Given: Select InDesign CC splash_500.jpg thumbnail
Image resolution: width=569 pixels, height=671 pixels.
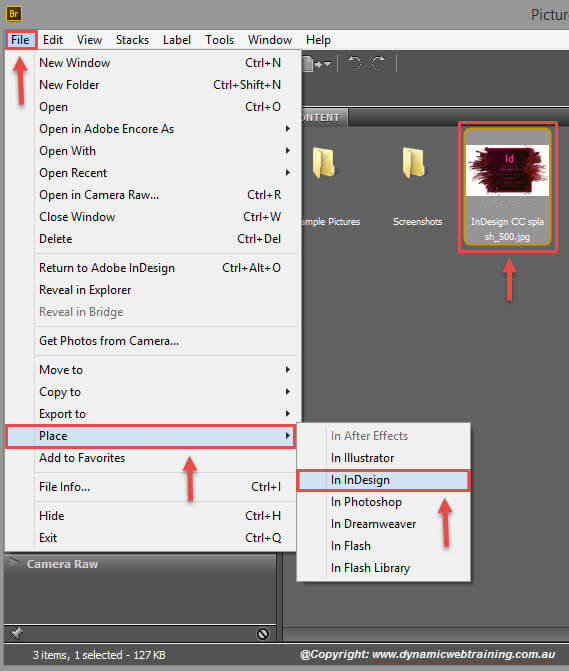Looking at the screenshot, I should [507, 170].
